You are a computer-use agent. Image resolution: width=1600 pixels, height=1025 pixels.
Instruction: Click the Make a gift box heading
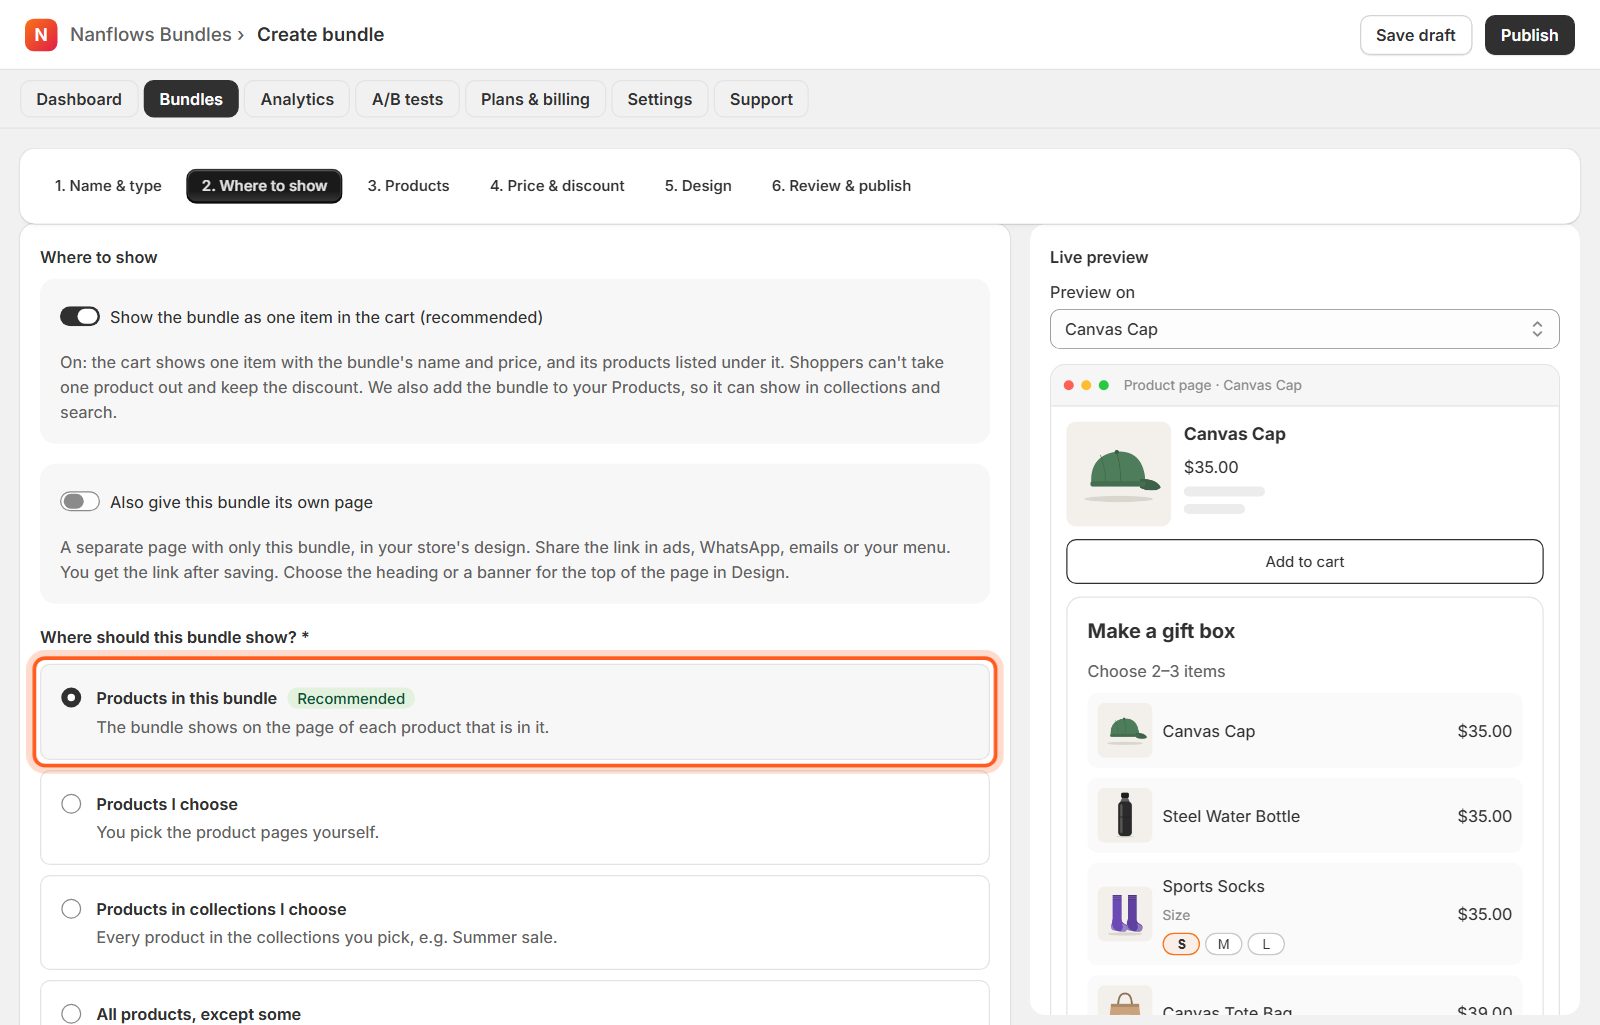[x=1161, y=631]
